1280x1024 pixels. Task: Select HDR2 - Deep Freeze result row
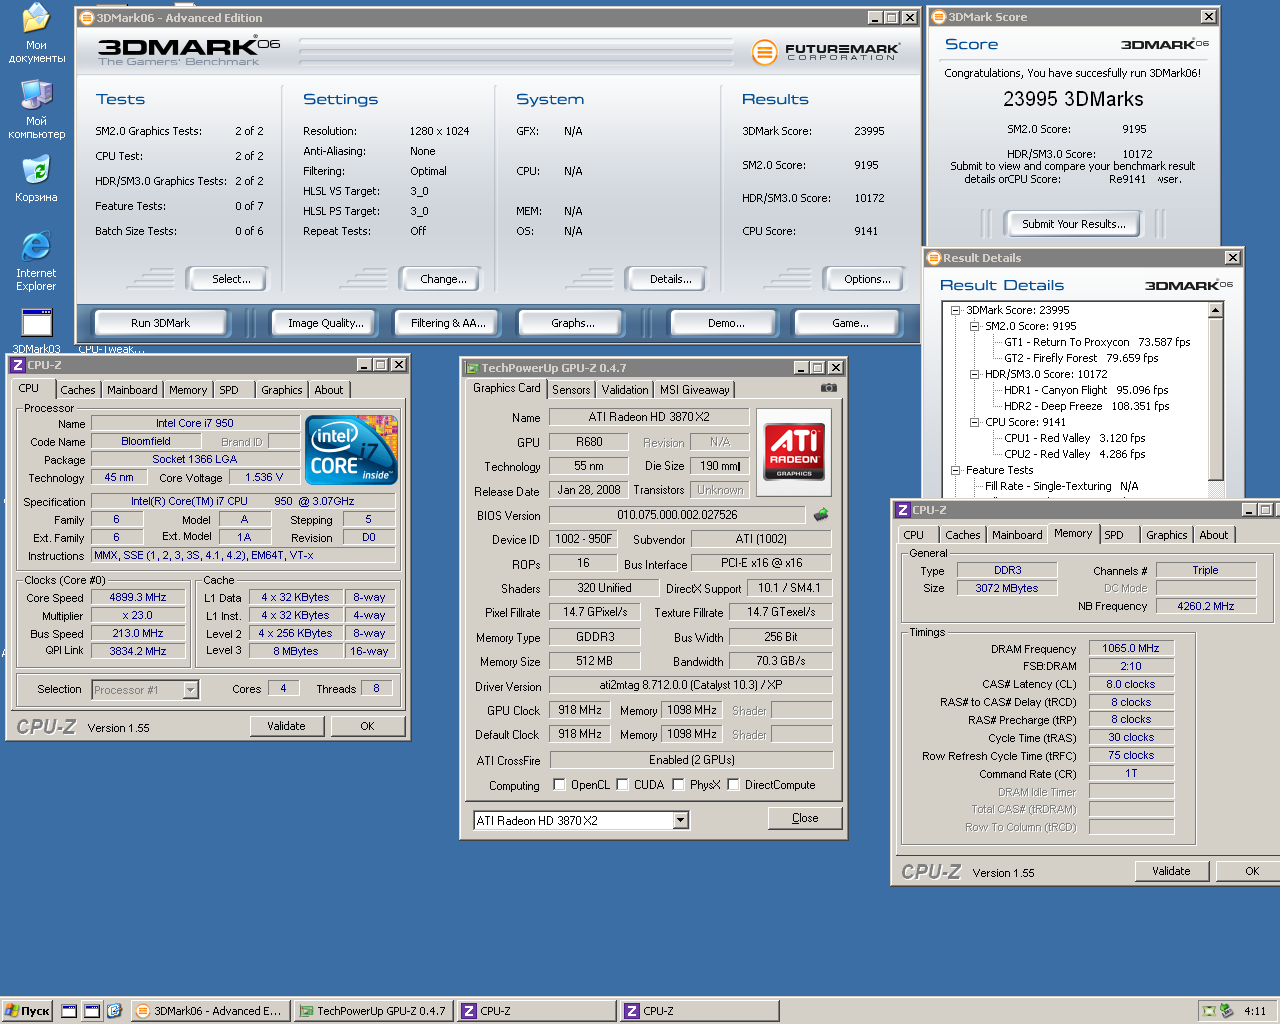click(1086, 406)
